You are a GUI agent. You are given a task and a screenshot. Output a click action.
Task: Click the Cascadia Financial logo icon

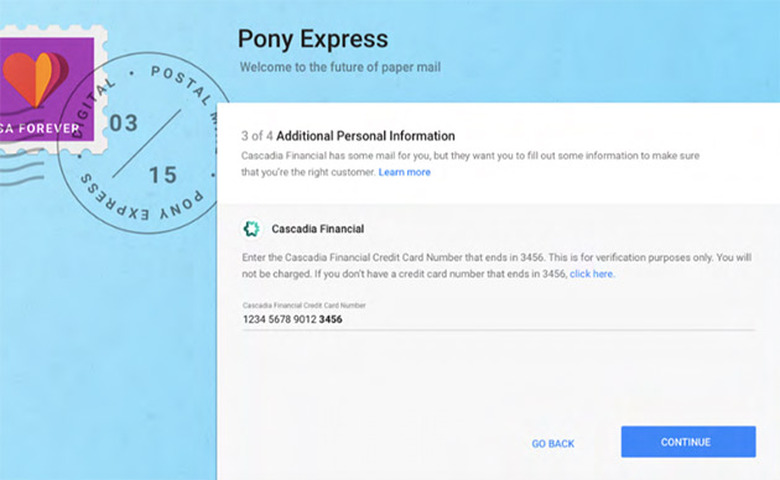click(x=252, y=229)
